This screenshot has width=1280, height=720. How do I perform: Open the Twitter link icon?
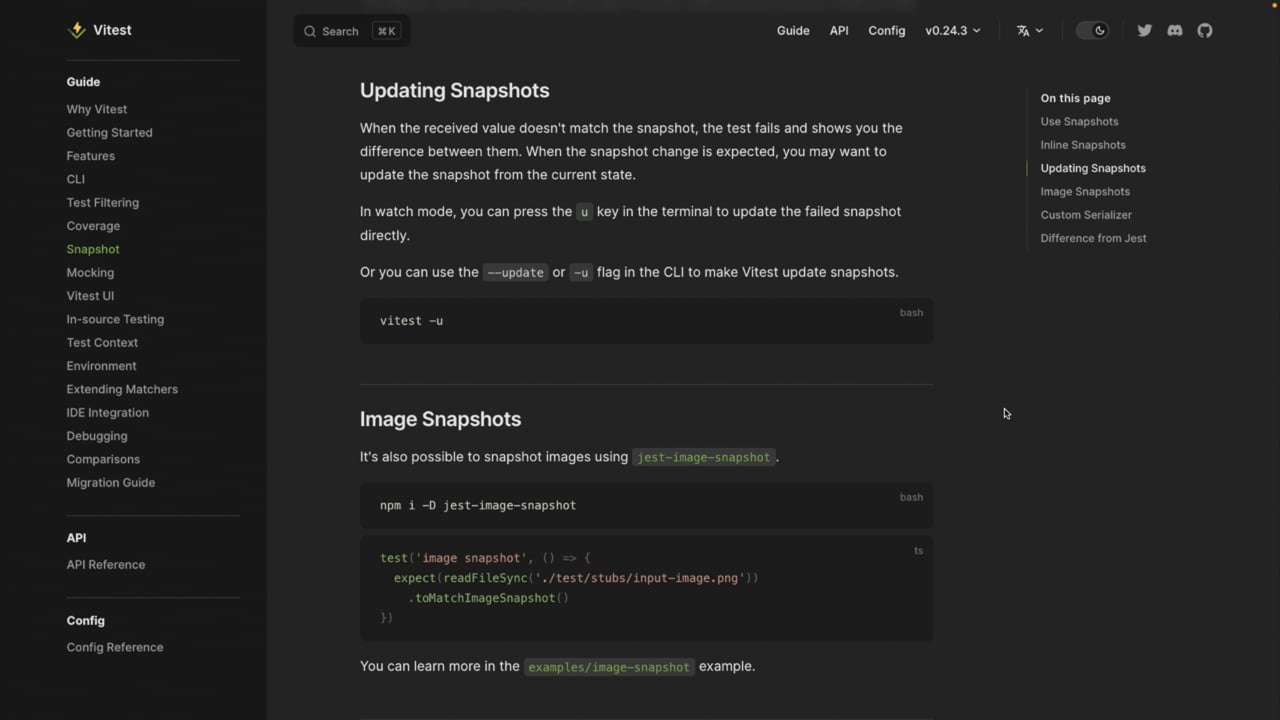[1145, 30]
